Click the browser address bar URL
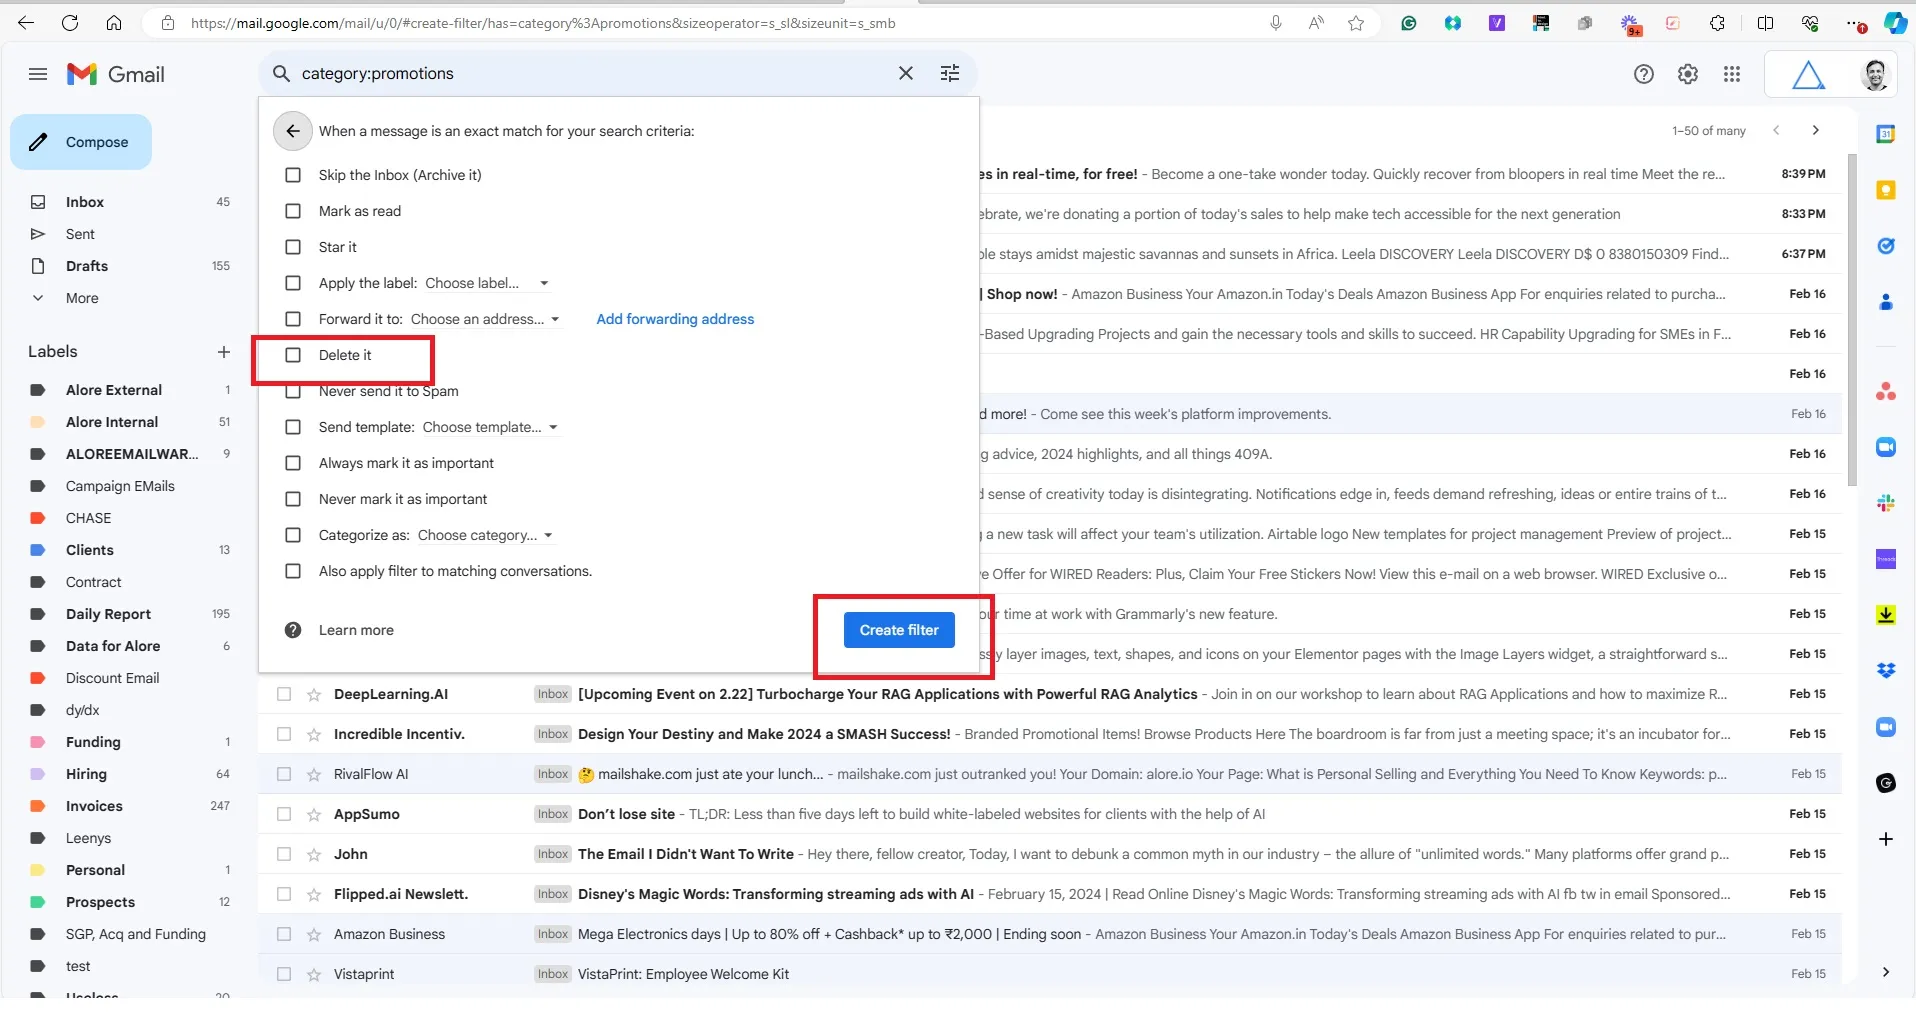 click(x=542, y=23)
